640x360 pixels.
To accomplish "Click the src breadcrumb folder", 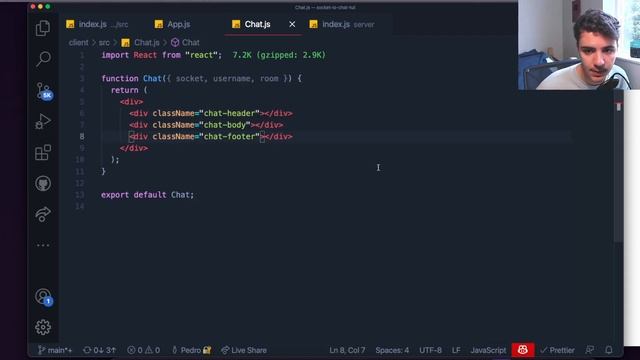I will click(x=104, y=42).
